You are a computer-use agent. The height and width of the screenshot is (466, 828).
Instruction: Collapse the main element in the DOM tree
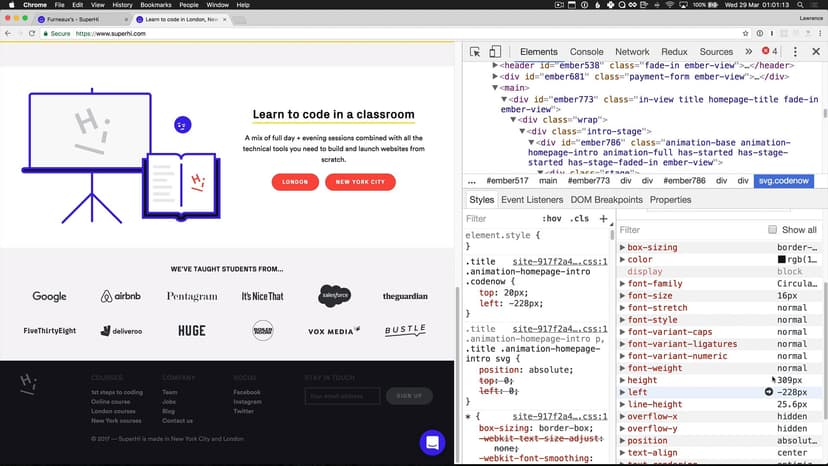(495, 88)
